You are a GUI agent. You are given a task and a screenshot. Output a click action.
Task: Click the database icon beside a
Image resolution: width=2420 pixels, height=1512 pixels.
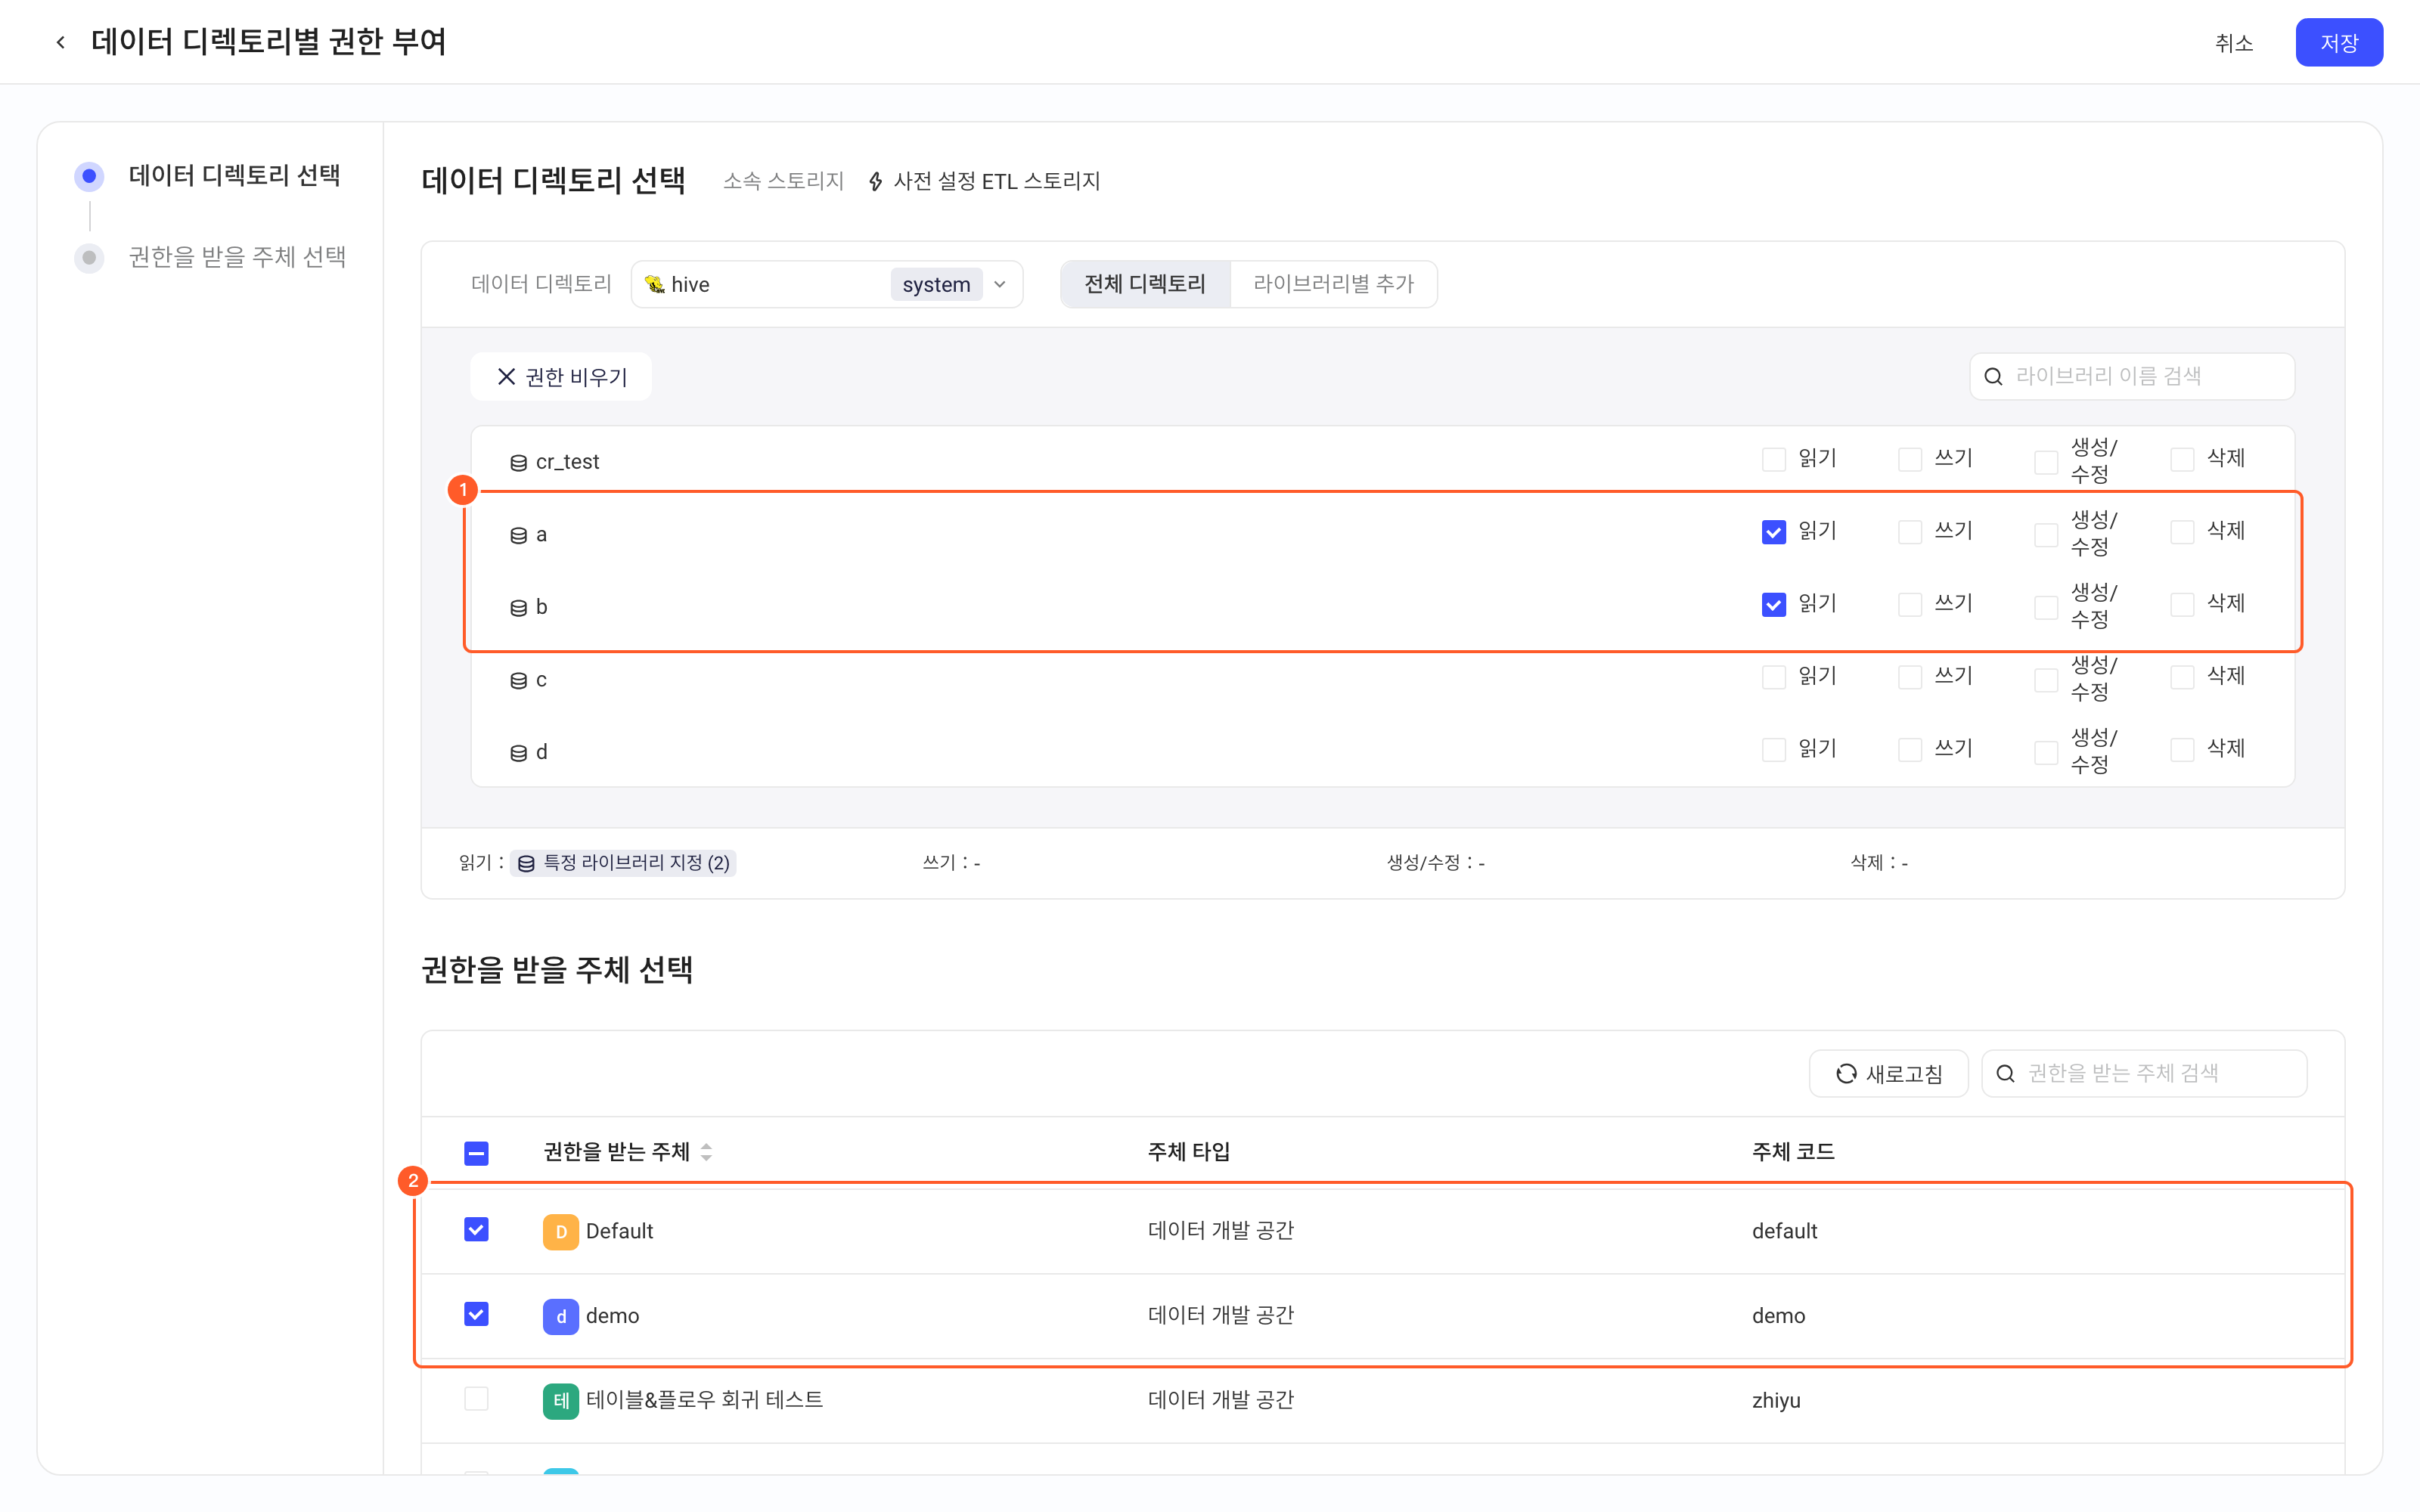pyautogui.click(x=518, y=535)
